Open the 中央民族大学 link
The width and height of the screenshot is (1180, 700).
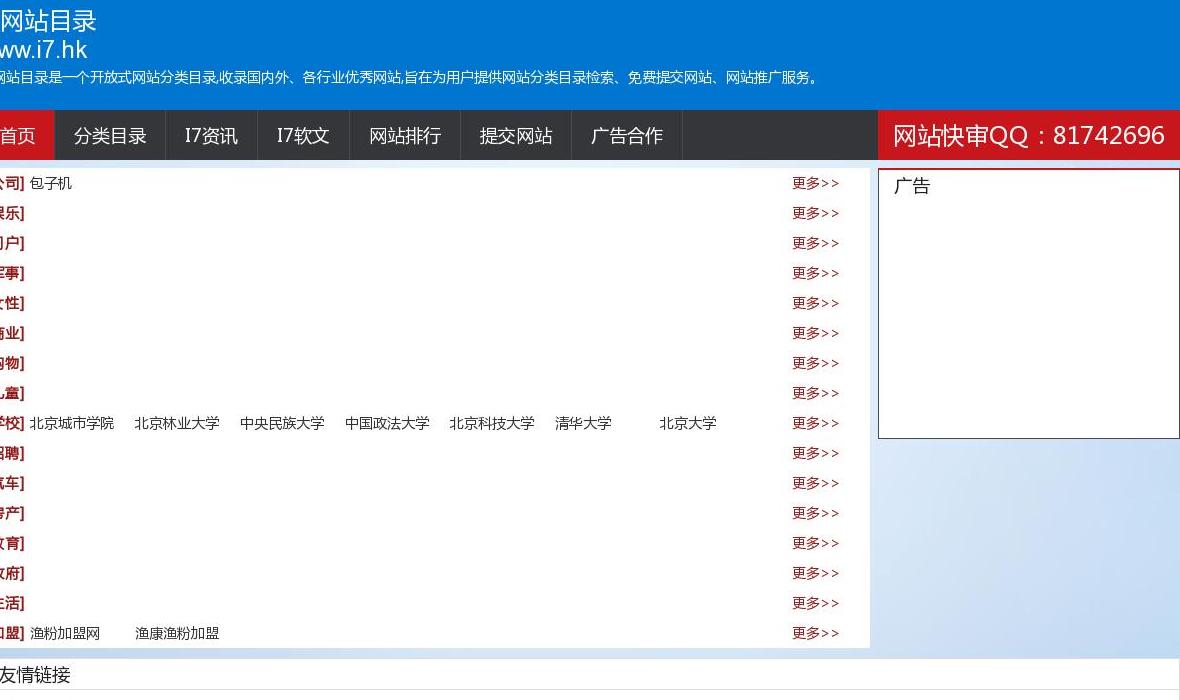(282, 424)
